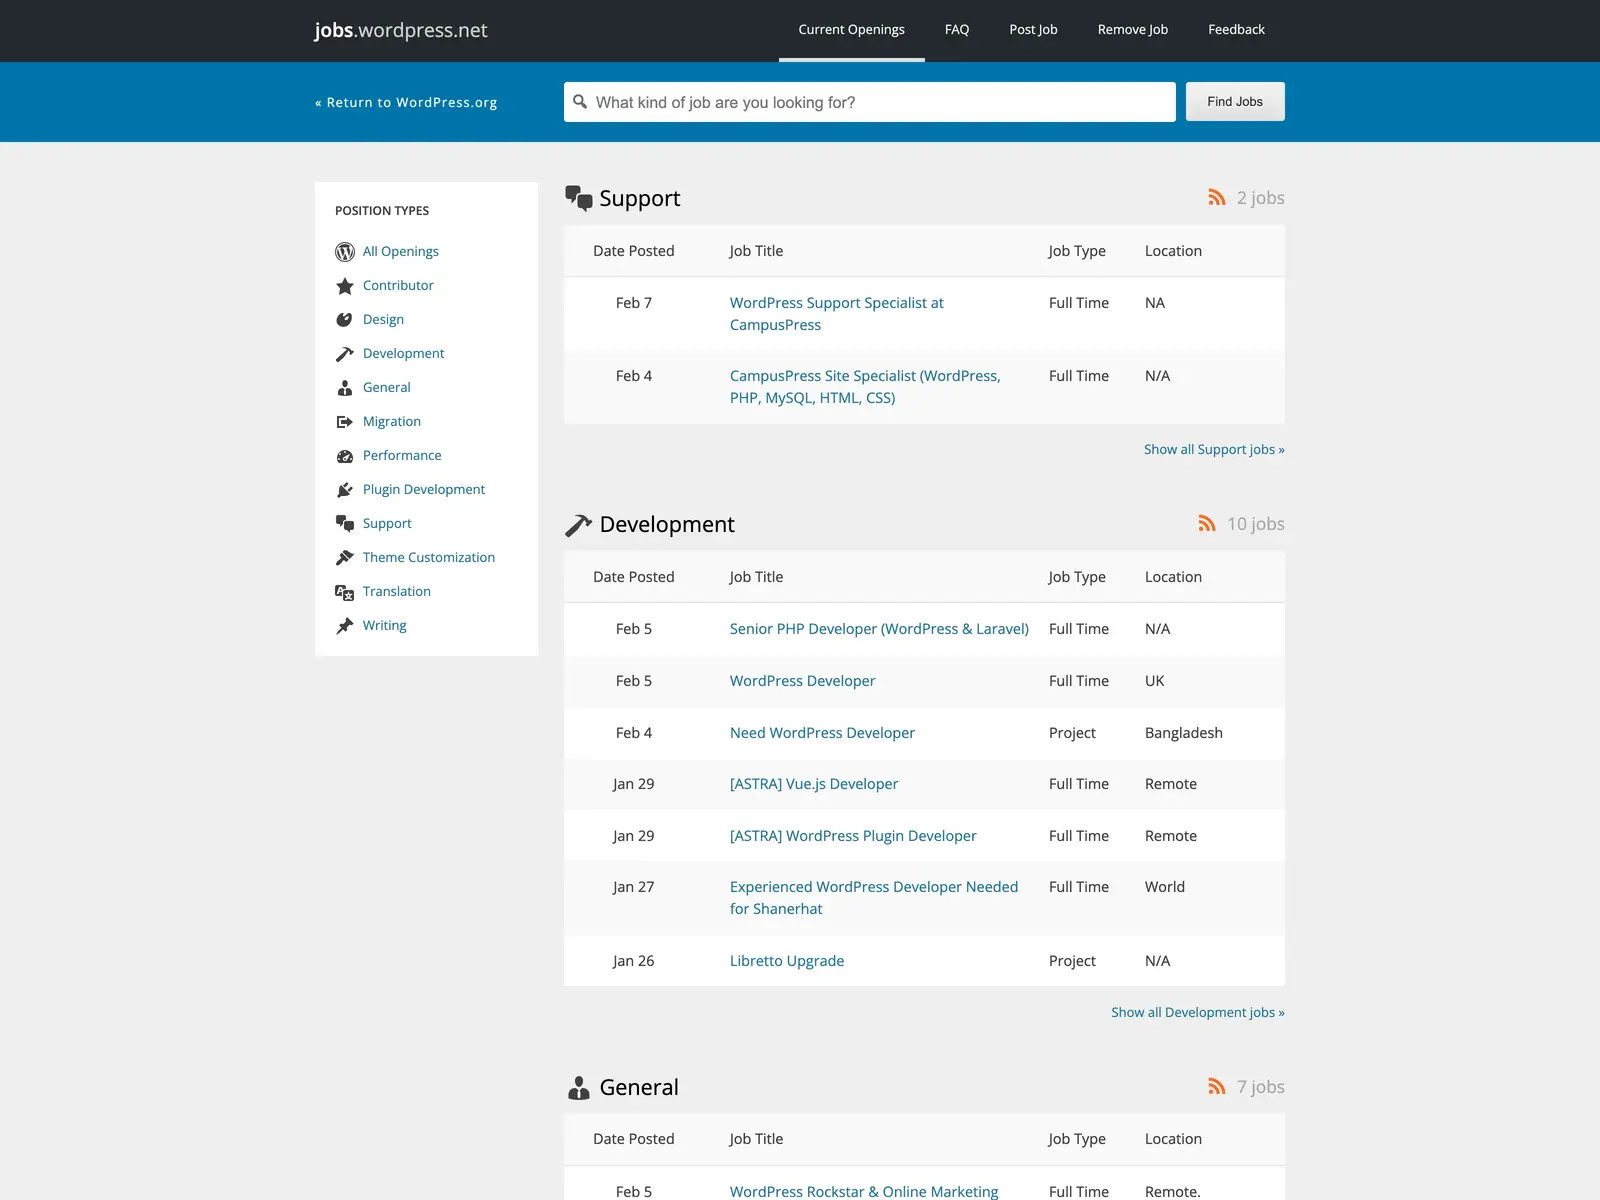The width and height of the screenshot is (1600, 1200).
Task: Click the speech bubbles icon beside Support in sidebar
Action: click(345, 524)
